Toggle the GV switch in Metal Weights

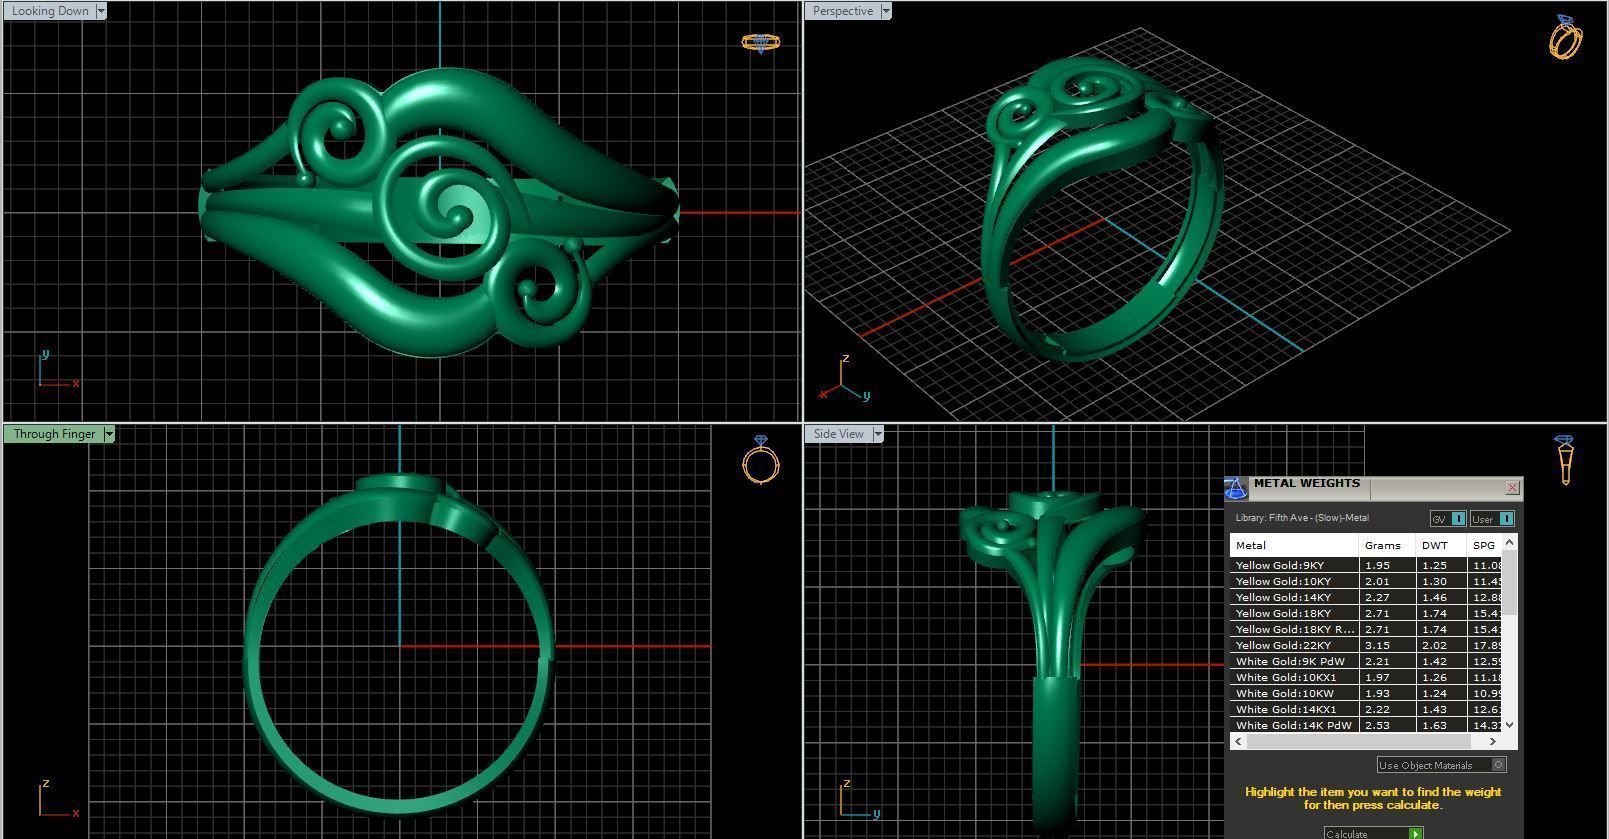(x=1448, y=519)
